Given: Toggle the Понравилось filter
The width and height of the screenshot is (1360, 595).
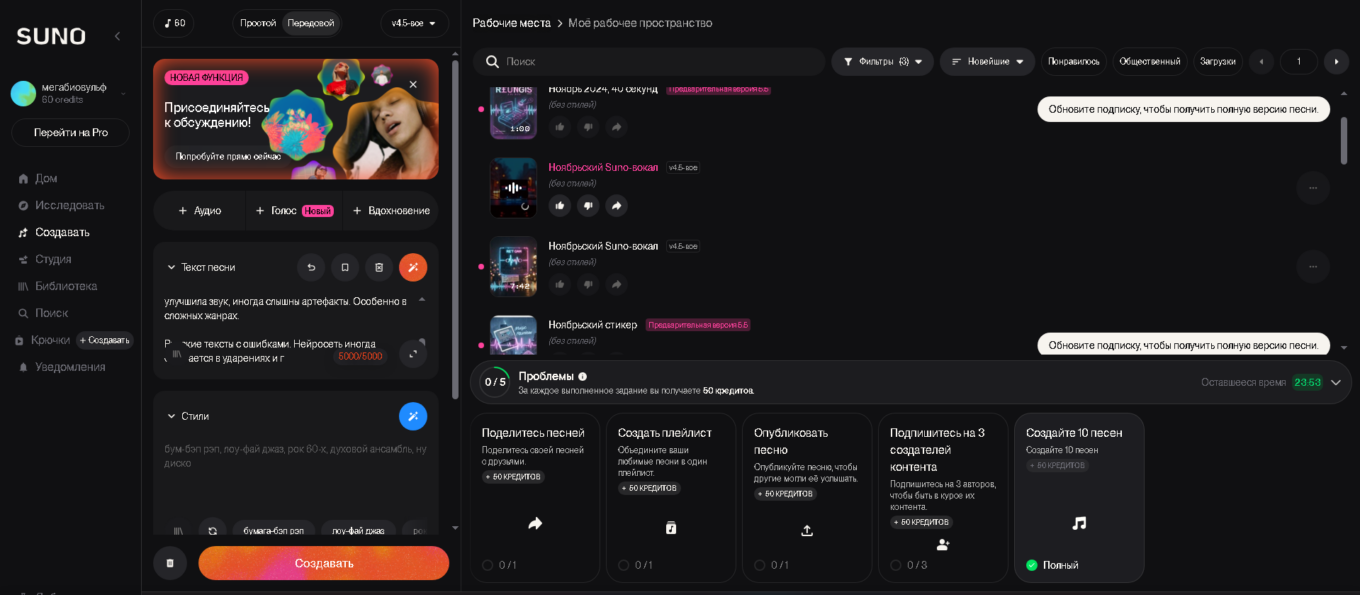Looking at the screenshot, I should [1074, 61].
